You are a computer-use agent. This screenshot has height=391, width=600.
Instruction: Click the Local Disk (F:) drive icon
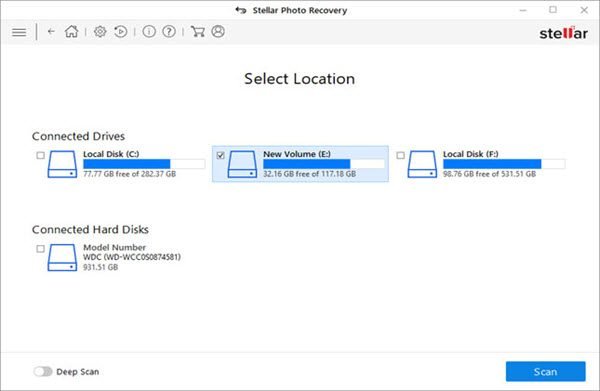coord(422,164)
